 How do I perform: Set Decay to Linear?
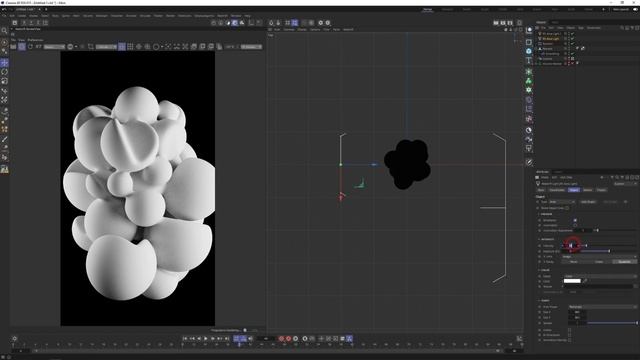tap(599, 262)
